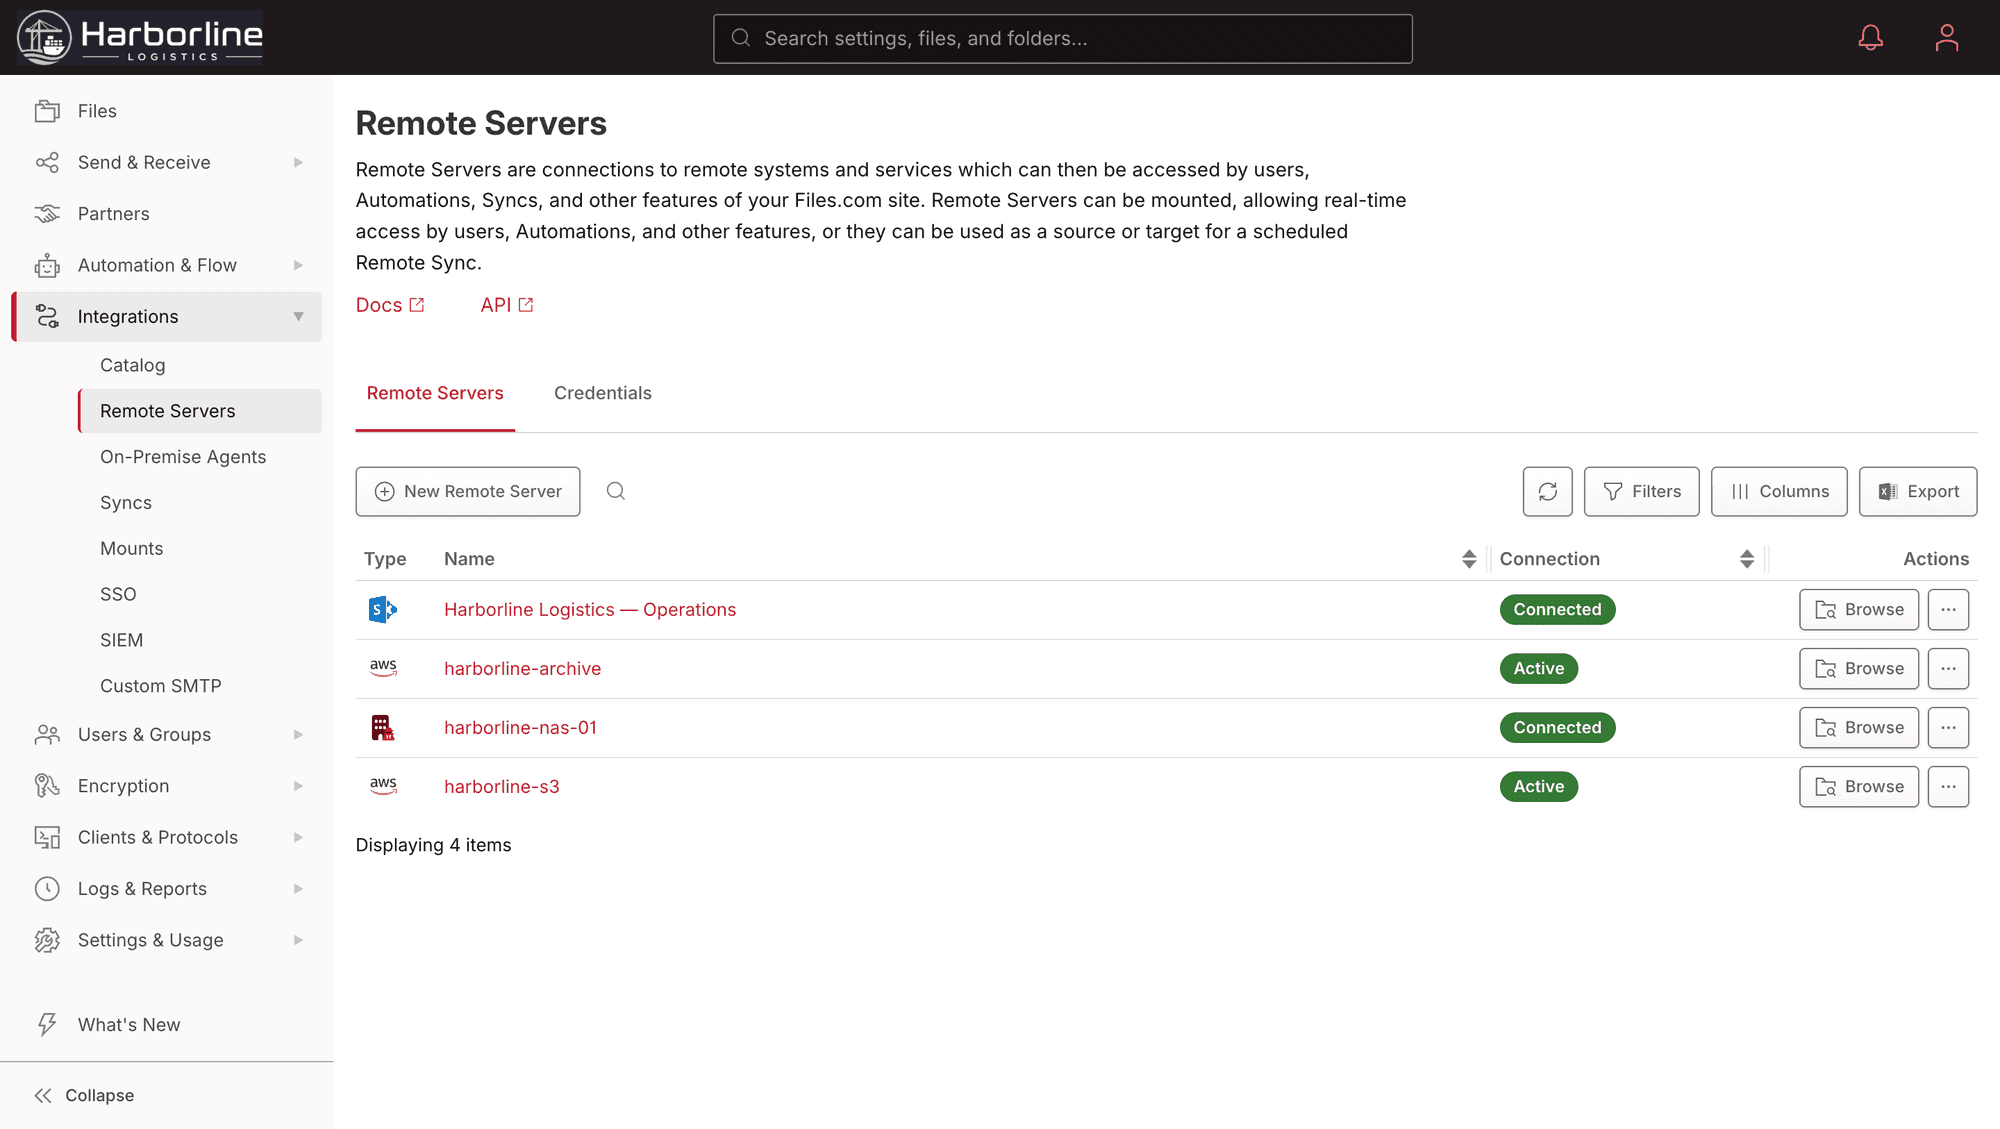Open SSO menu item
Viewport: 2000px width, 1129px height.
pyautogui.click(x=118, y=594)
